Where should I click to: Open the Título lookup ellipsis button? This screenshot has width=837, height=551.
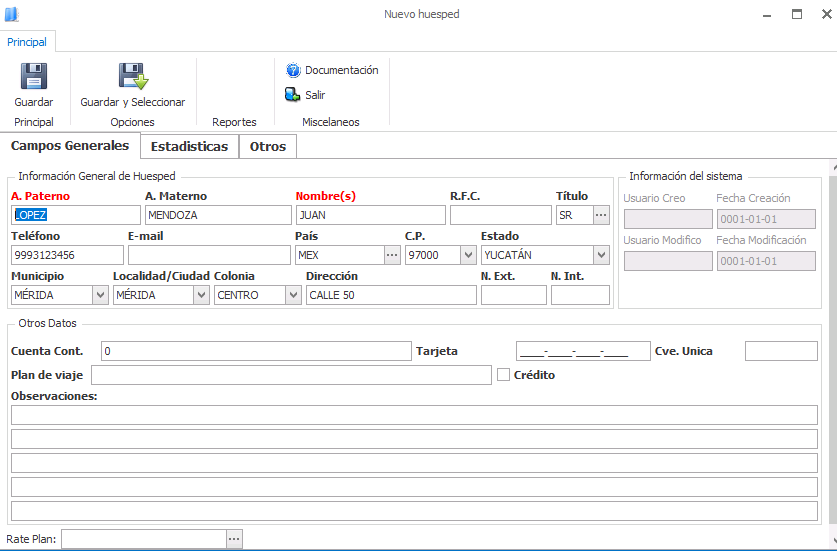pos(601,215)
